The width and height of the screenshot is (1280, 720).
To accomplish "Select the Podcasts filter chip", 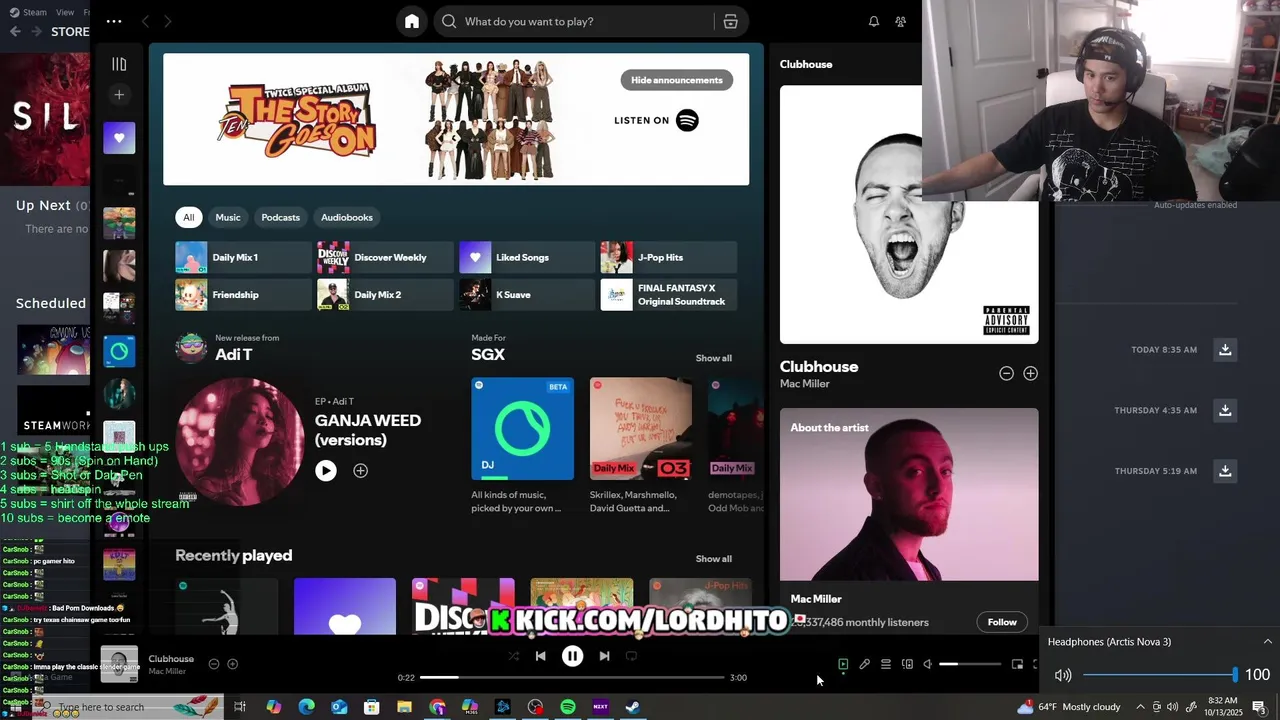I will tap(281, 217).
